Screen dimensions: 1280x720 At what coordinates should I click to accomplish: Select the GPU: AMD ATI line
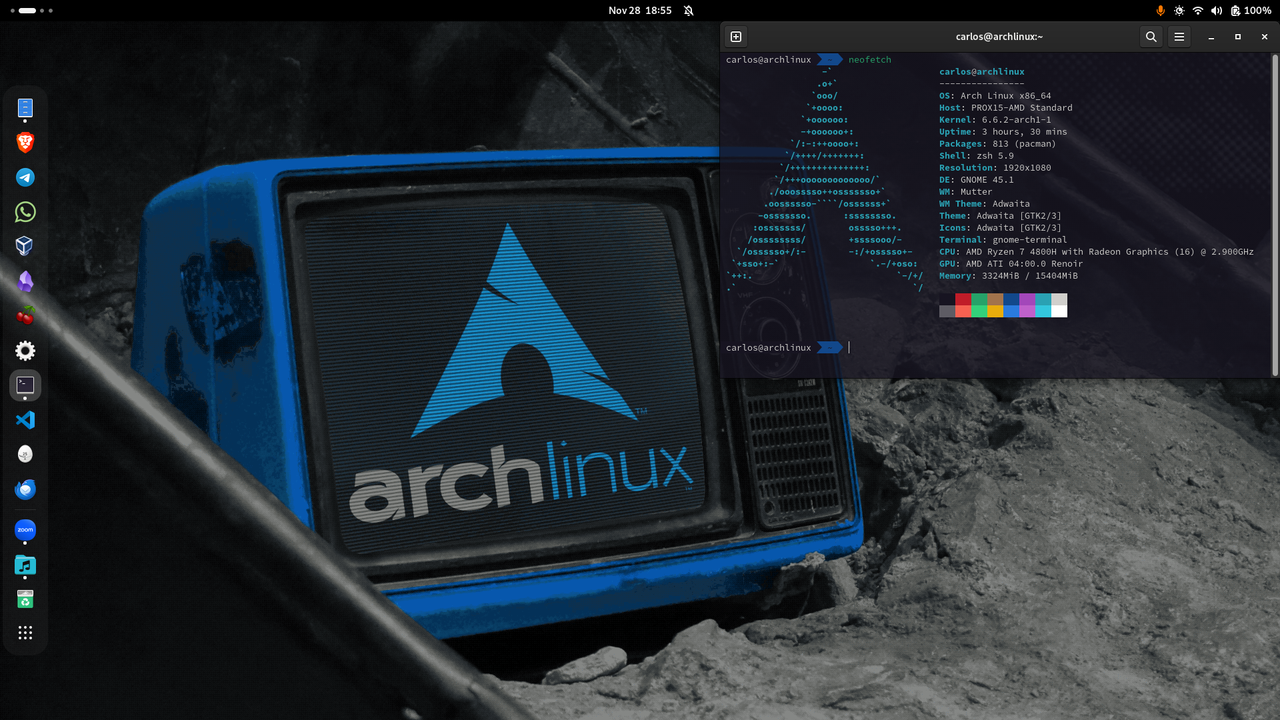tap(1010, 264)
